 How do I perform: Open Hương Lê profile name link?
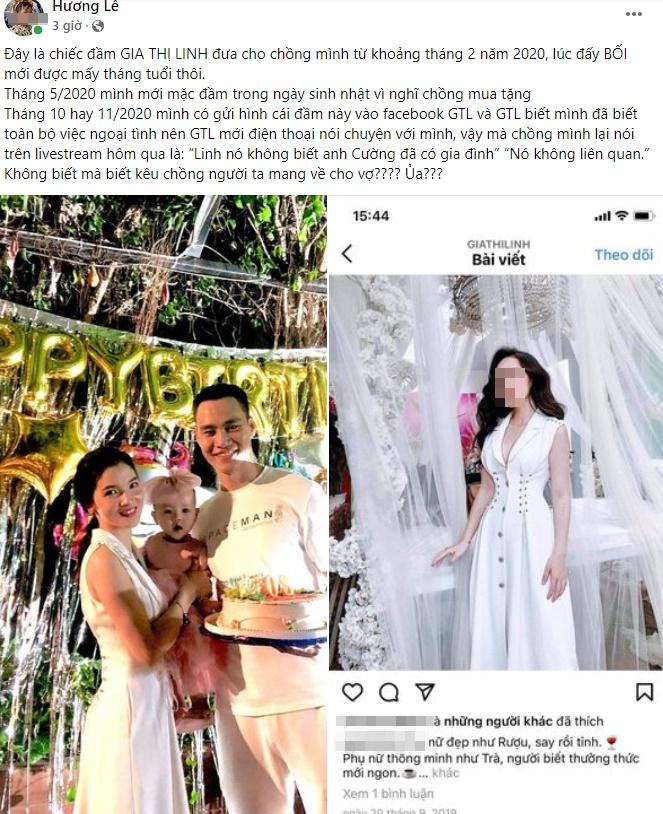86,6
